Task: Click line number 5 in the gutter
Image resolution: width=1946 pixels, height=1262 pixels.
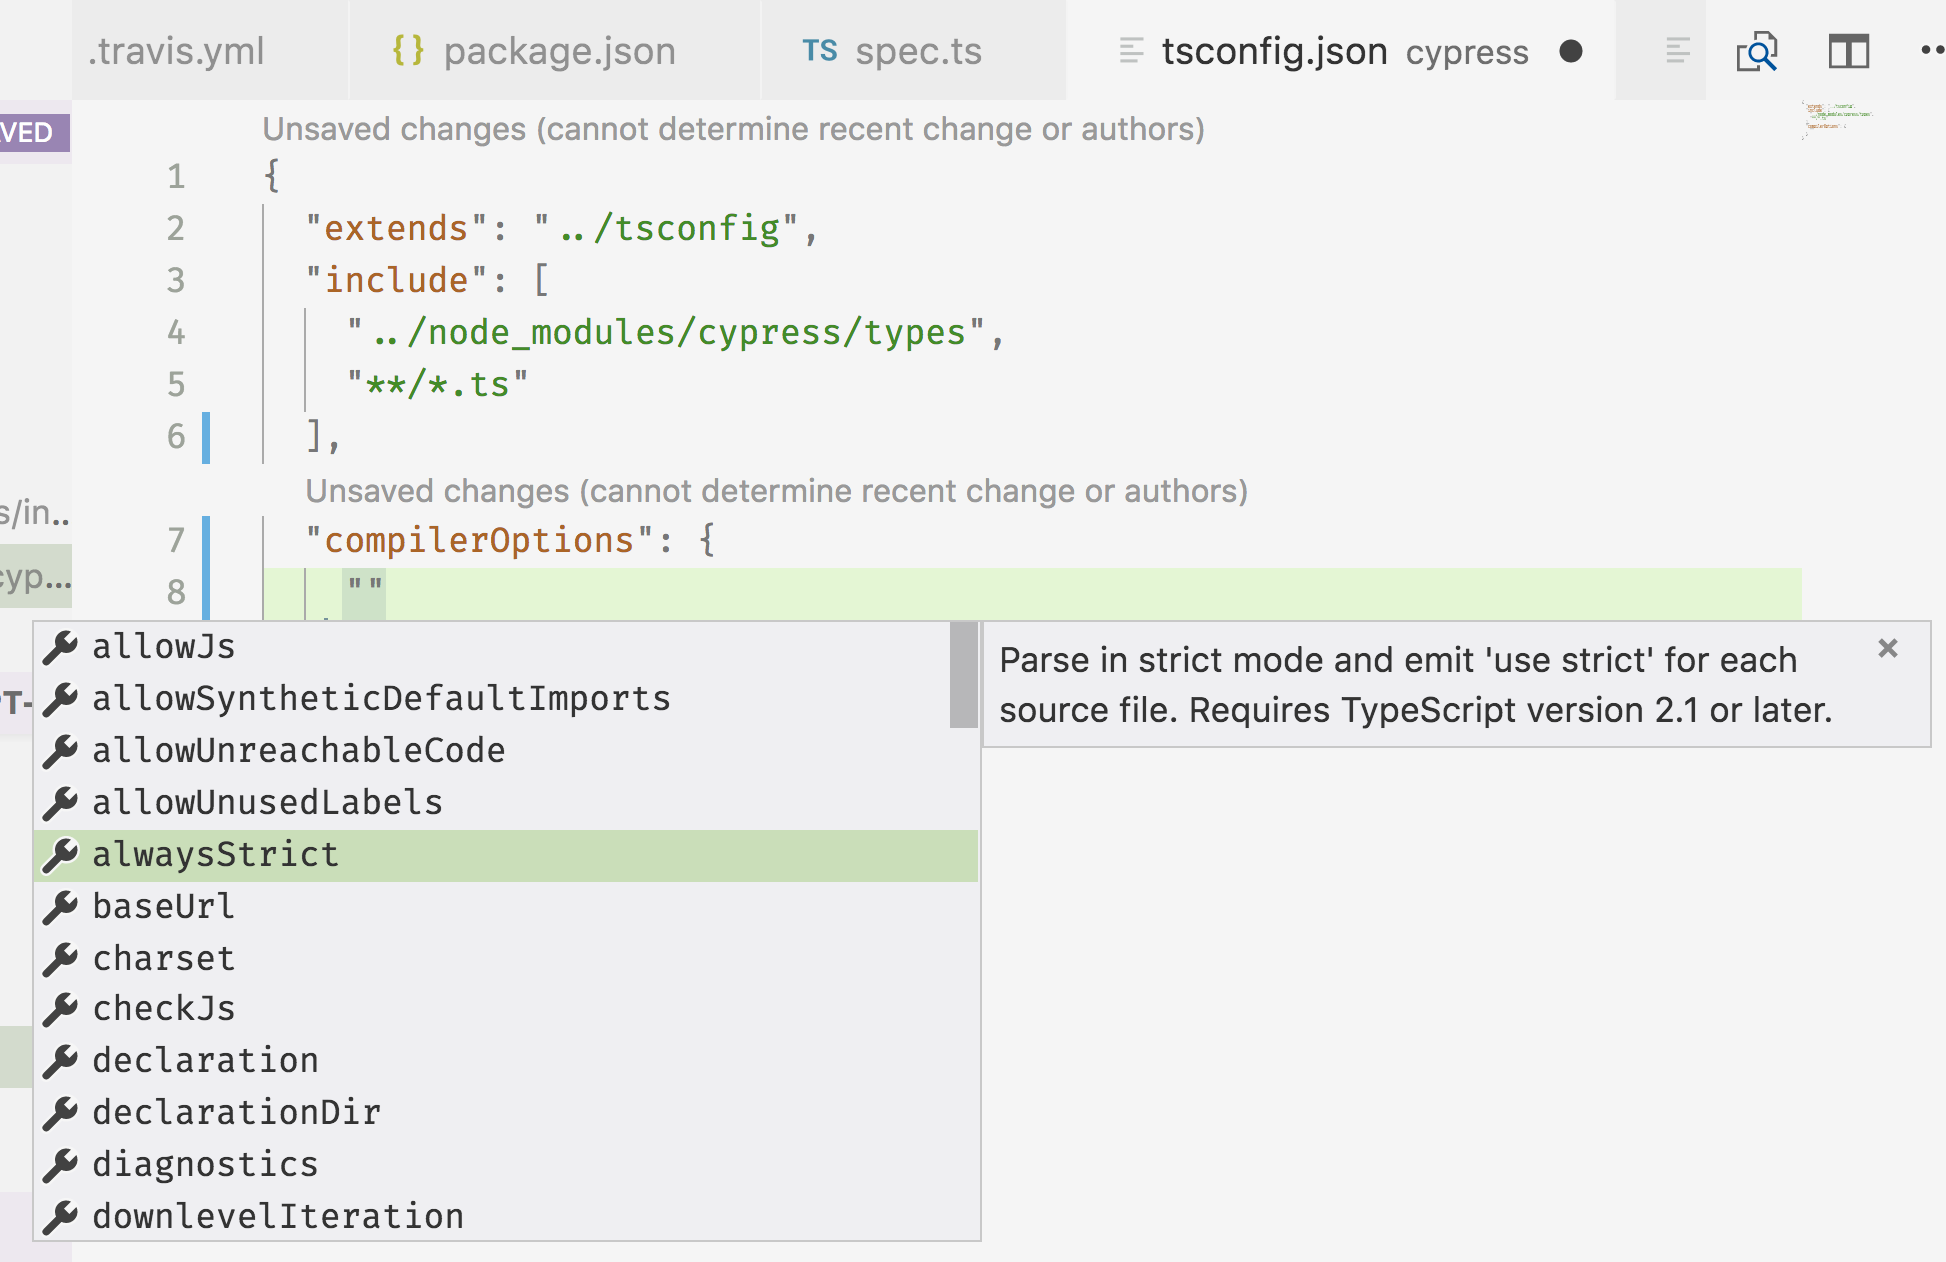Action: (175, 384)
